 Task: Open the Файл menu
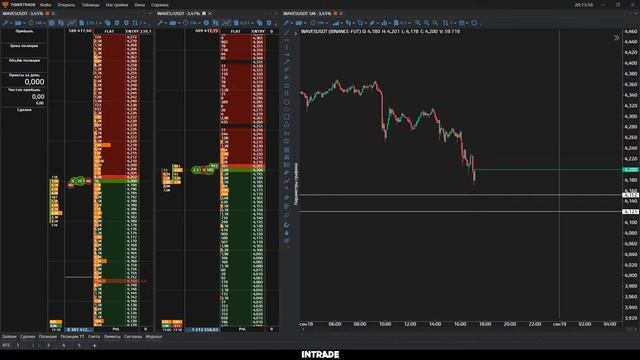[46, 5]
